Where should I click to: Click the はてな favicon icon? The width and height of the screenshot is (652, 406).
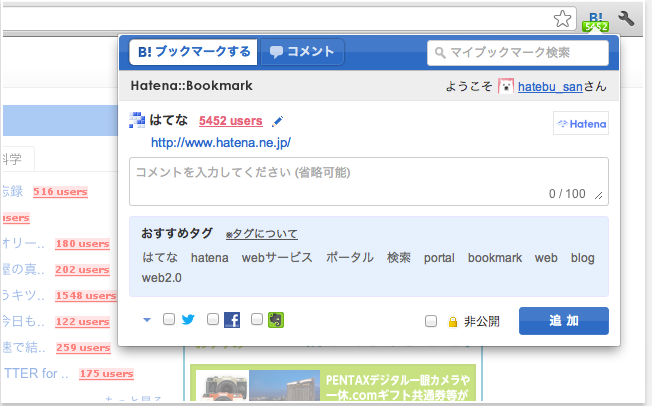tap(137, 120)
